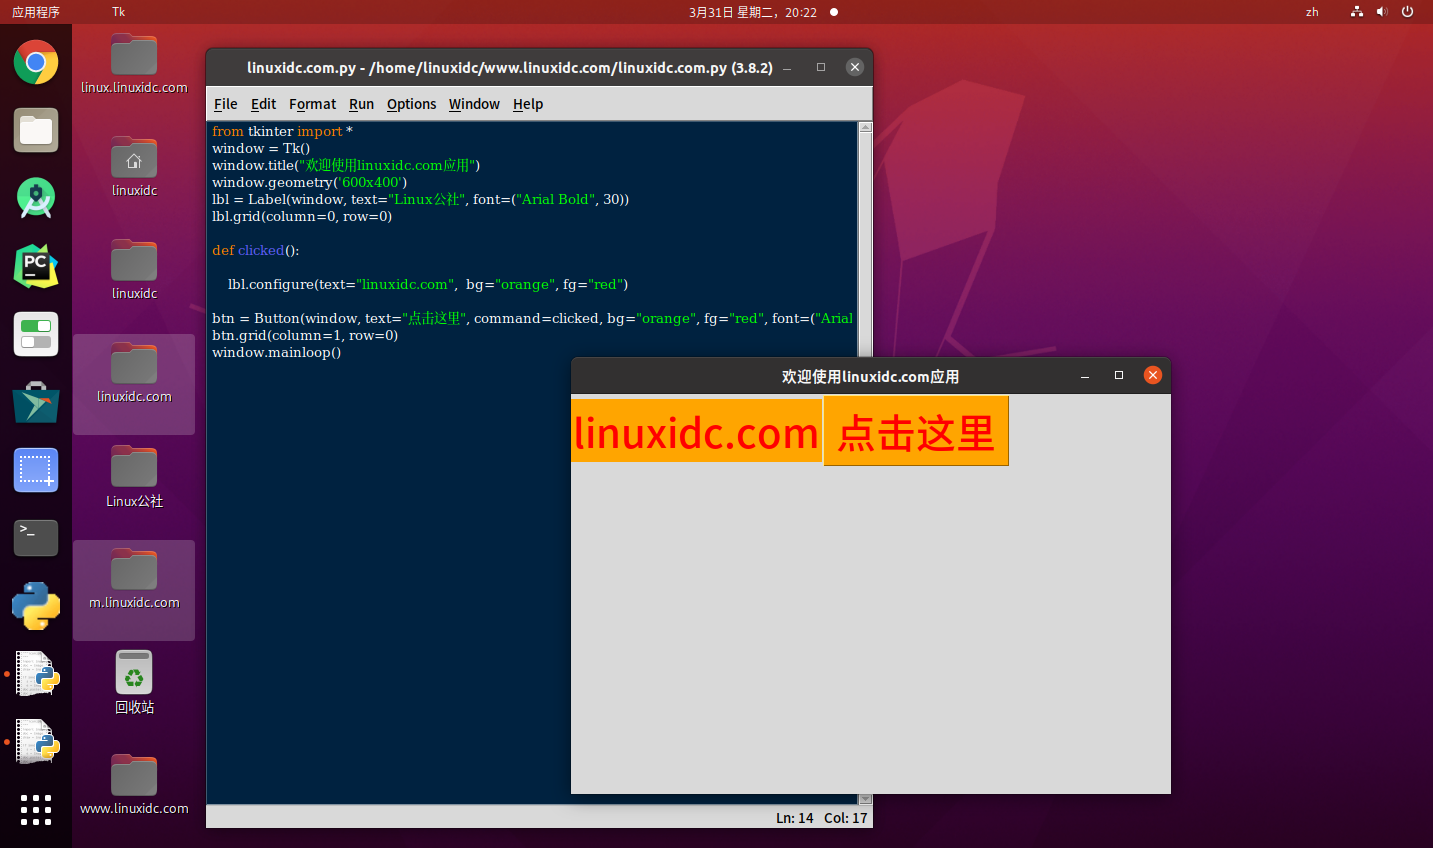This screenshot has height=848, width=1433.
Task: Click the Ln: 14 status bar entry
Action: pos(795,818)
